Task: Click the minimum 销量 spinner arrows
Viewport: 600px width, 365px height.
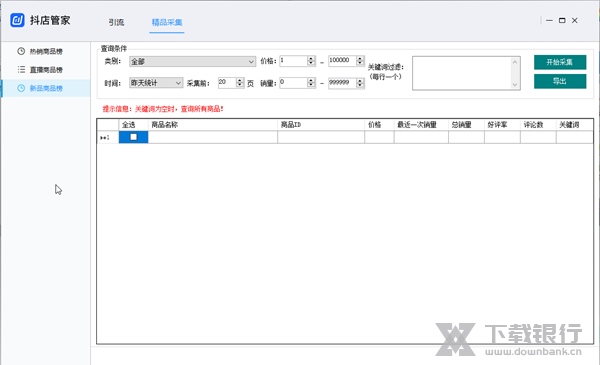Action: pyautogui.click(x=311, y=82)
